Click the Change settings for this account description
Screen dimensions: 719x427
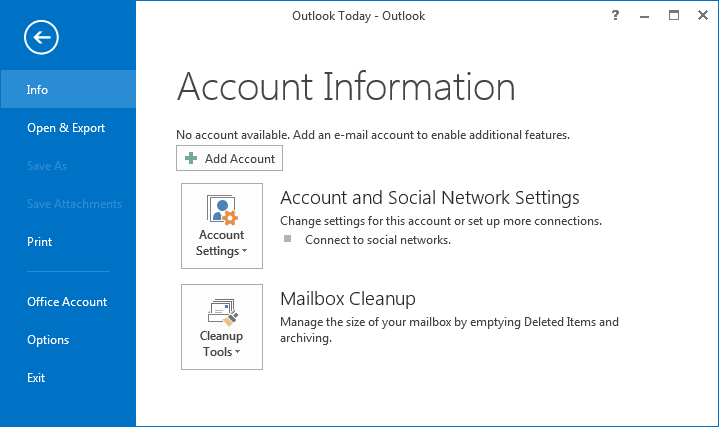[x=441, y=221]
